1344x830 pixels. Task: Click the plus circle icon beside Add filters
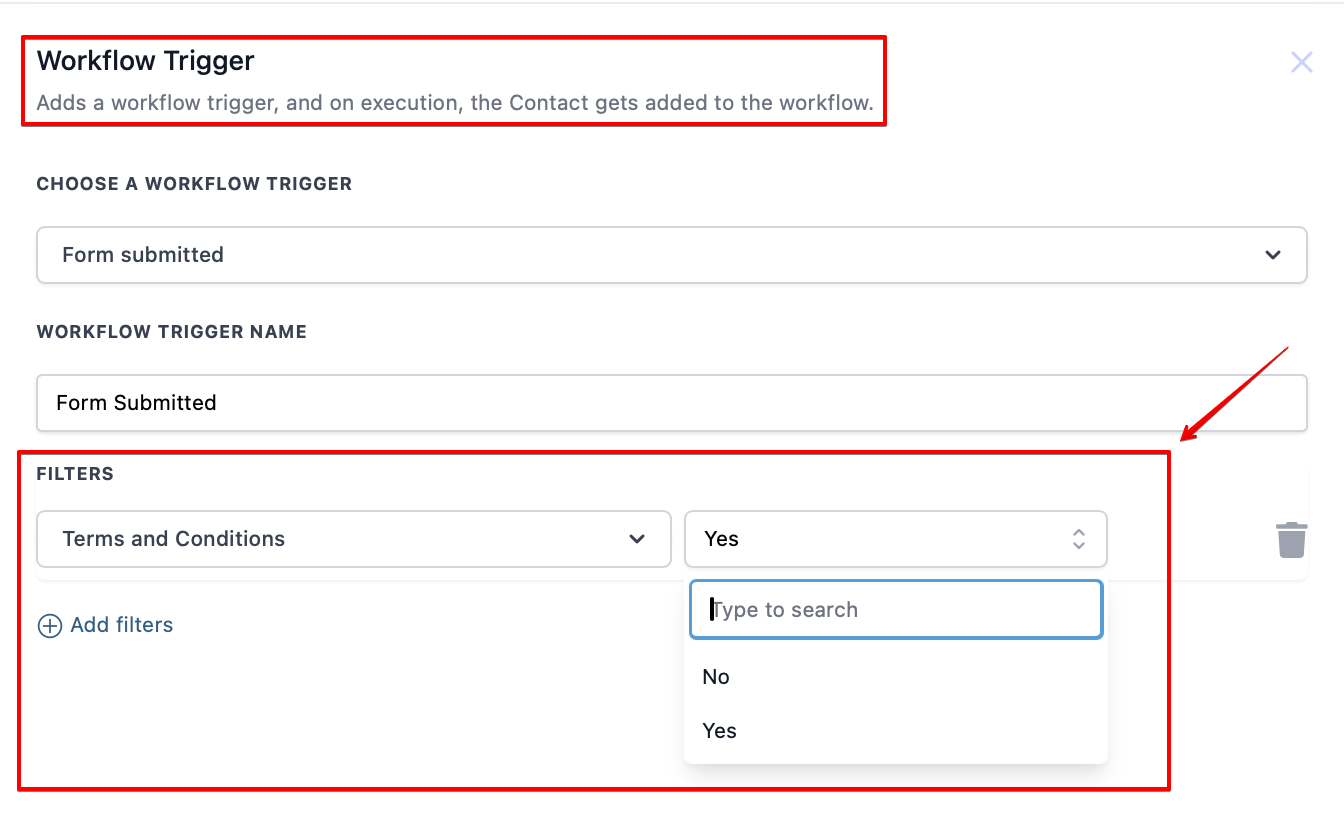49,626
